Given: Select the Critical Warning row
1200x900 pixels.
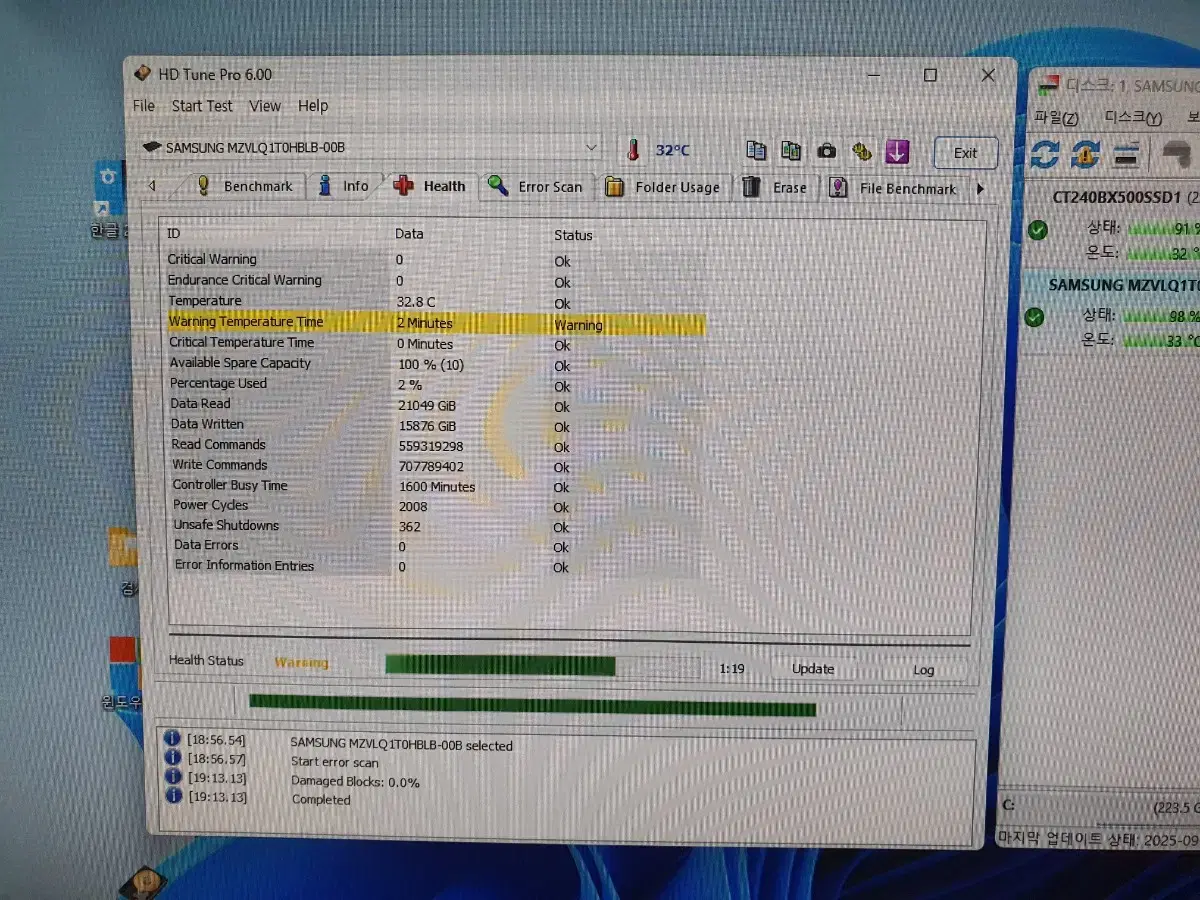Looking at the screenshot, I should point(436,260).
